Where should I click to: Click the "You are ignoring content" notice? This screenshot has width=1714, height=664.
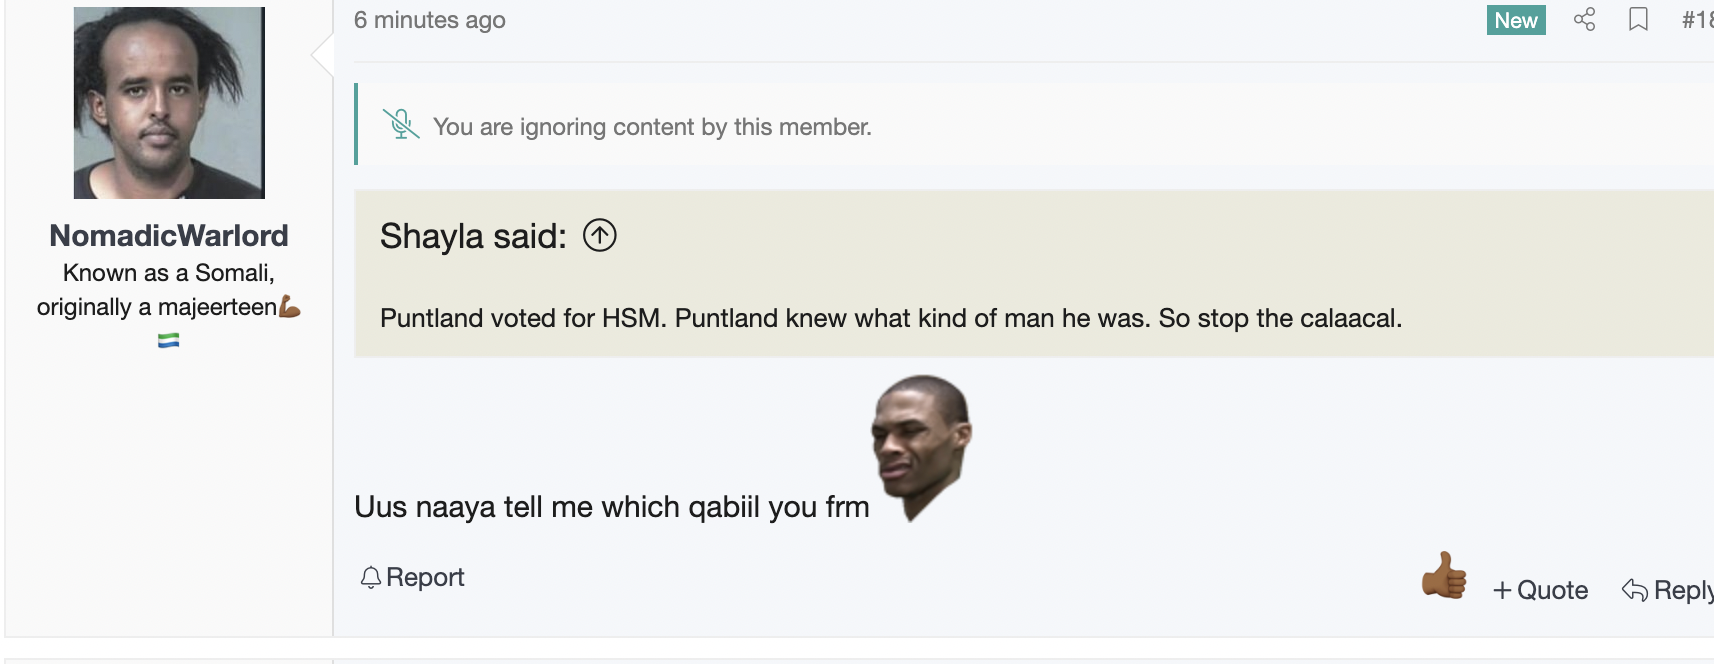(652, 127)
